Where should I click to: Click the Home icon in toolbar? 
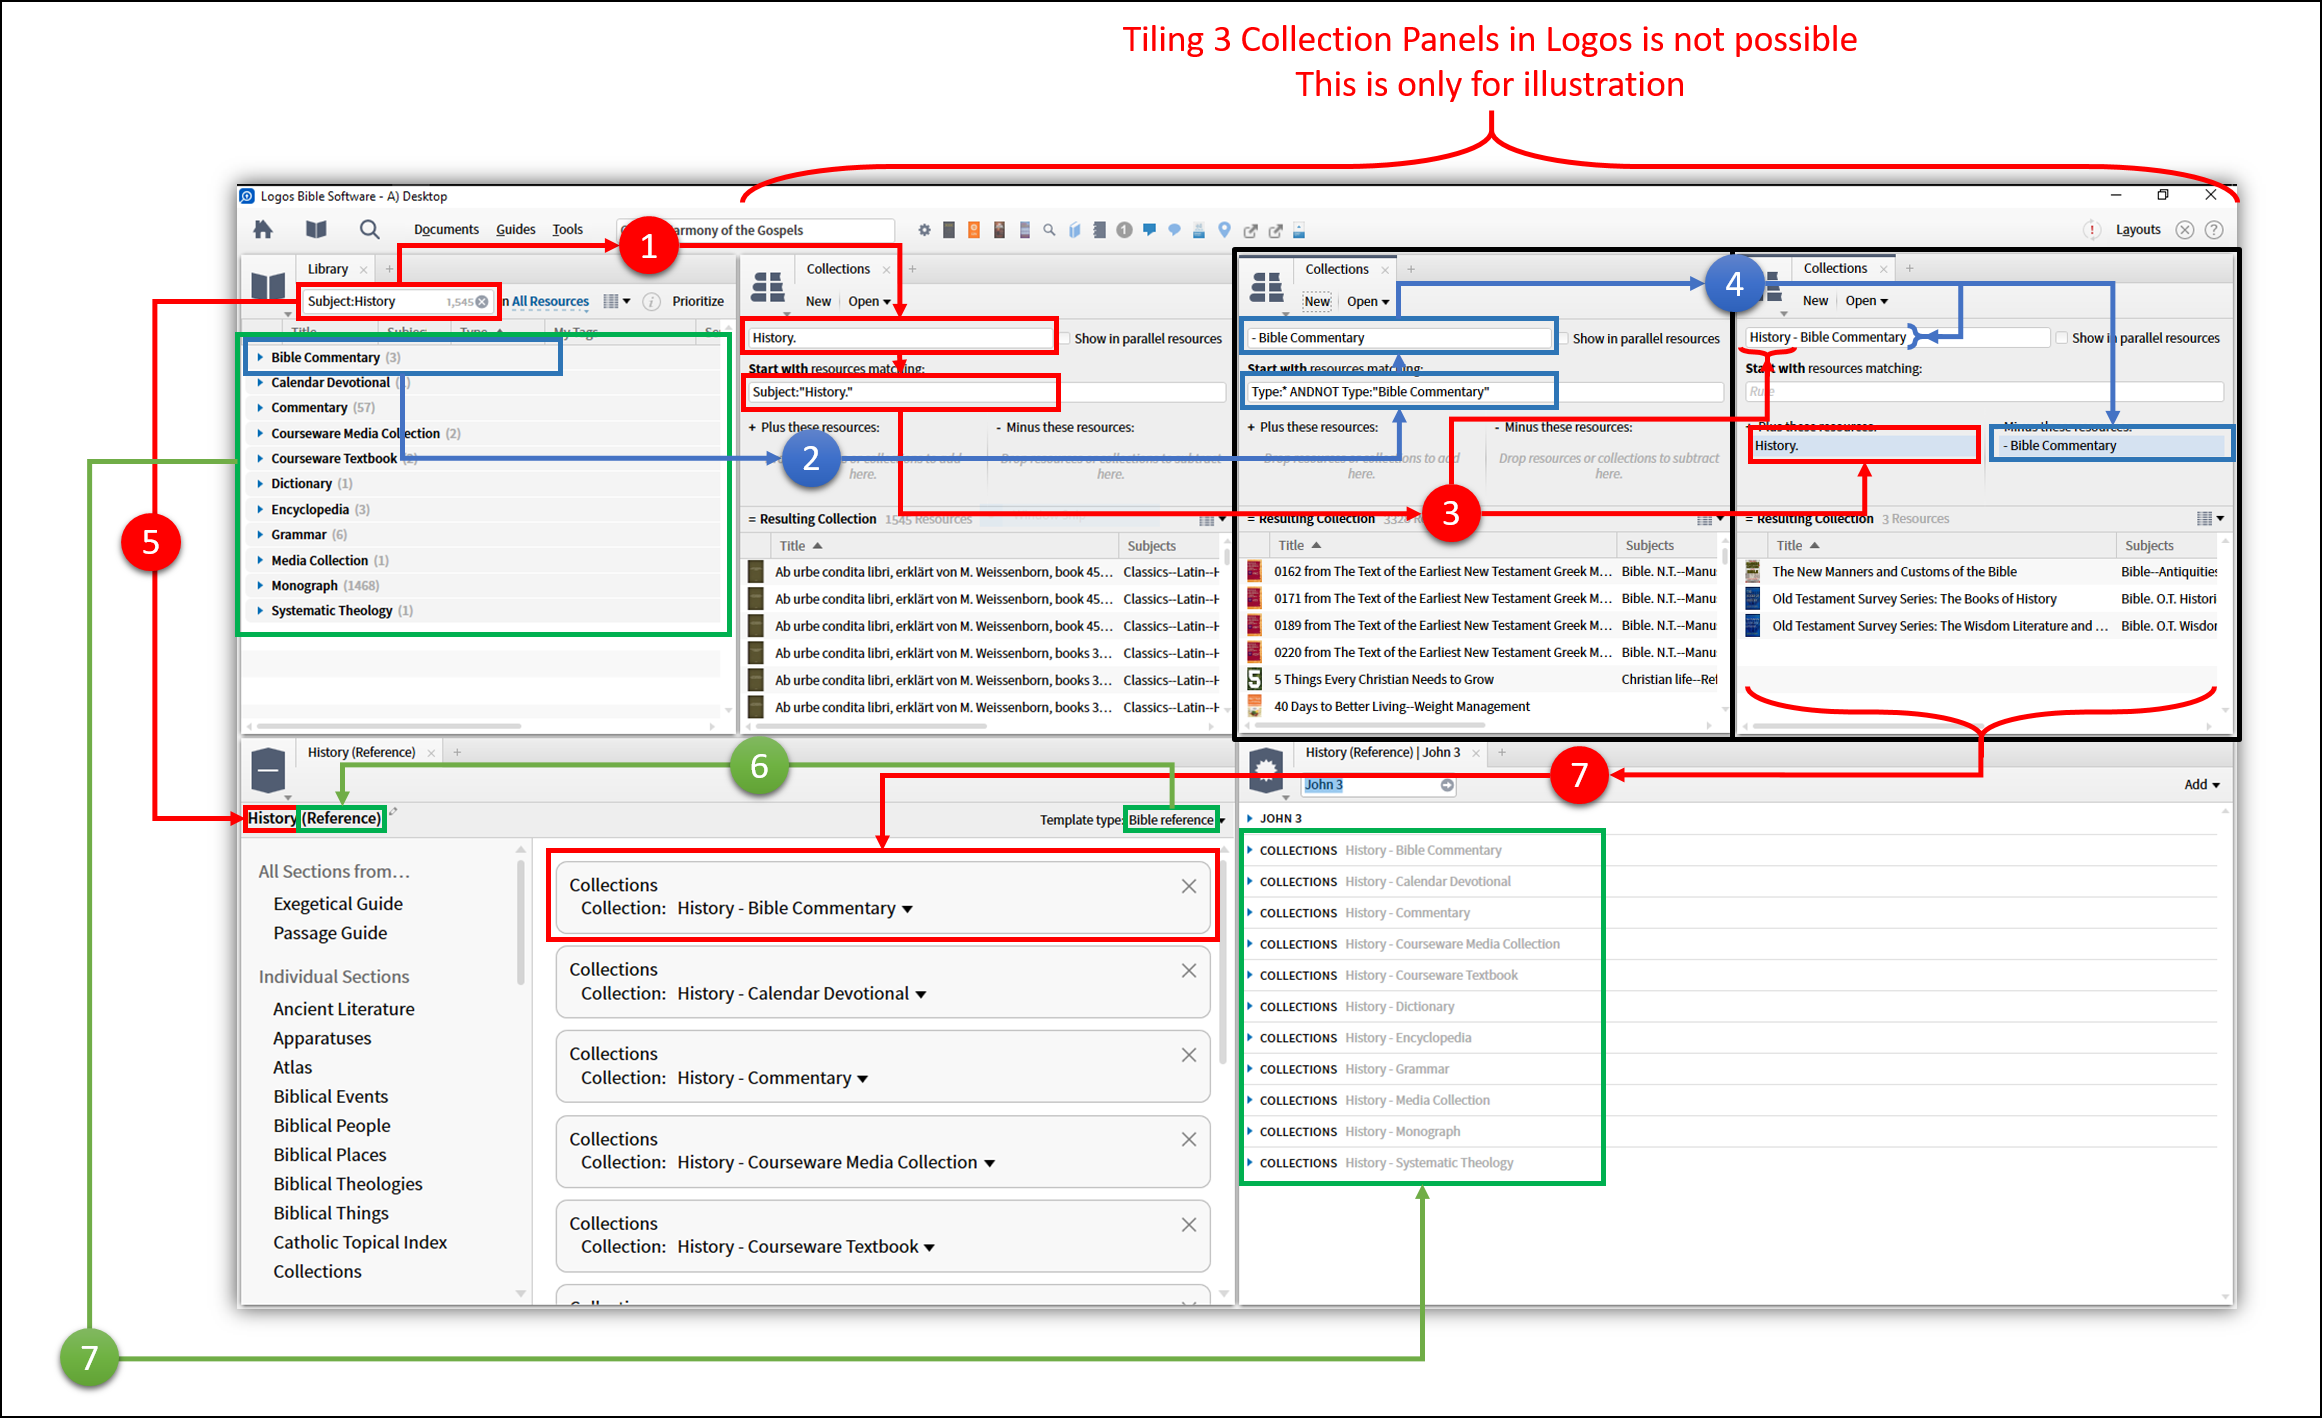pyautogui.click(x=263, y=230)
